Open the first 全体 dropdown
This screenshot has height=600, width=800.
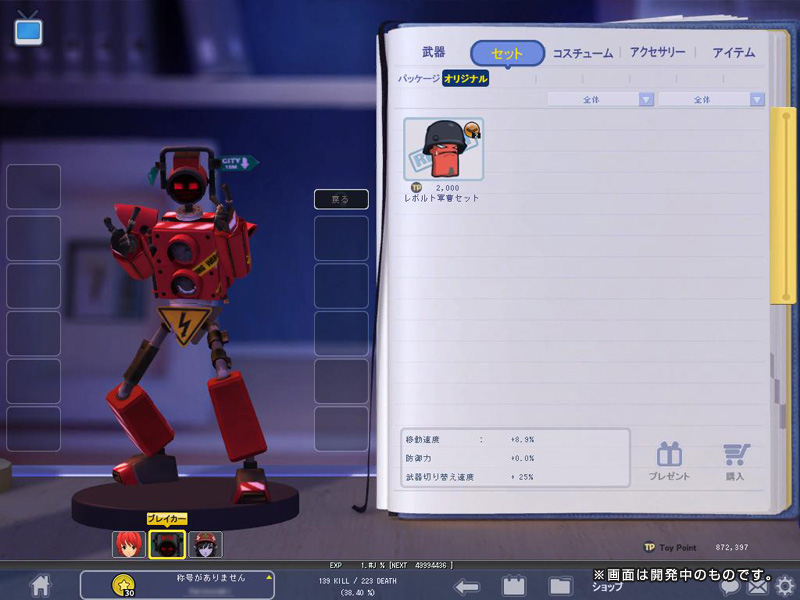tap(601, 99)
